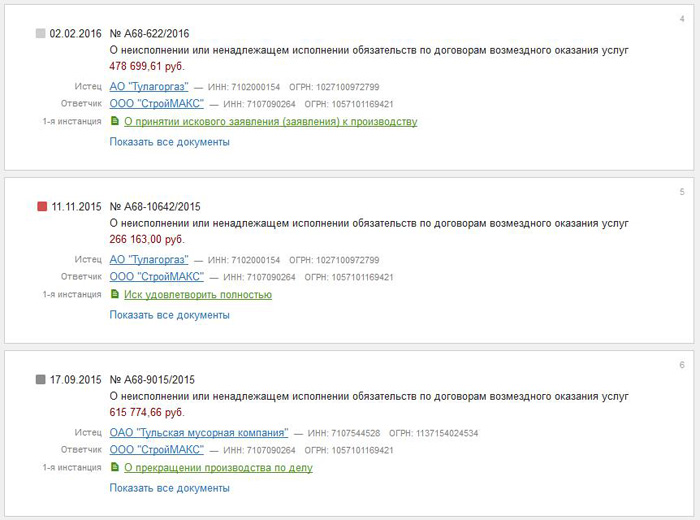Screen dimensions: 700x520
Task: Click the green document icon in case А68-10642/2015
Action: (x=115, y=295)
